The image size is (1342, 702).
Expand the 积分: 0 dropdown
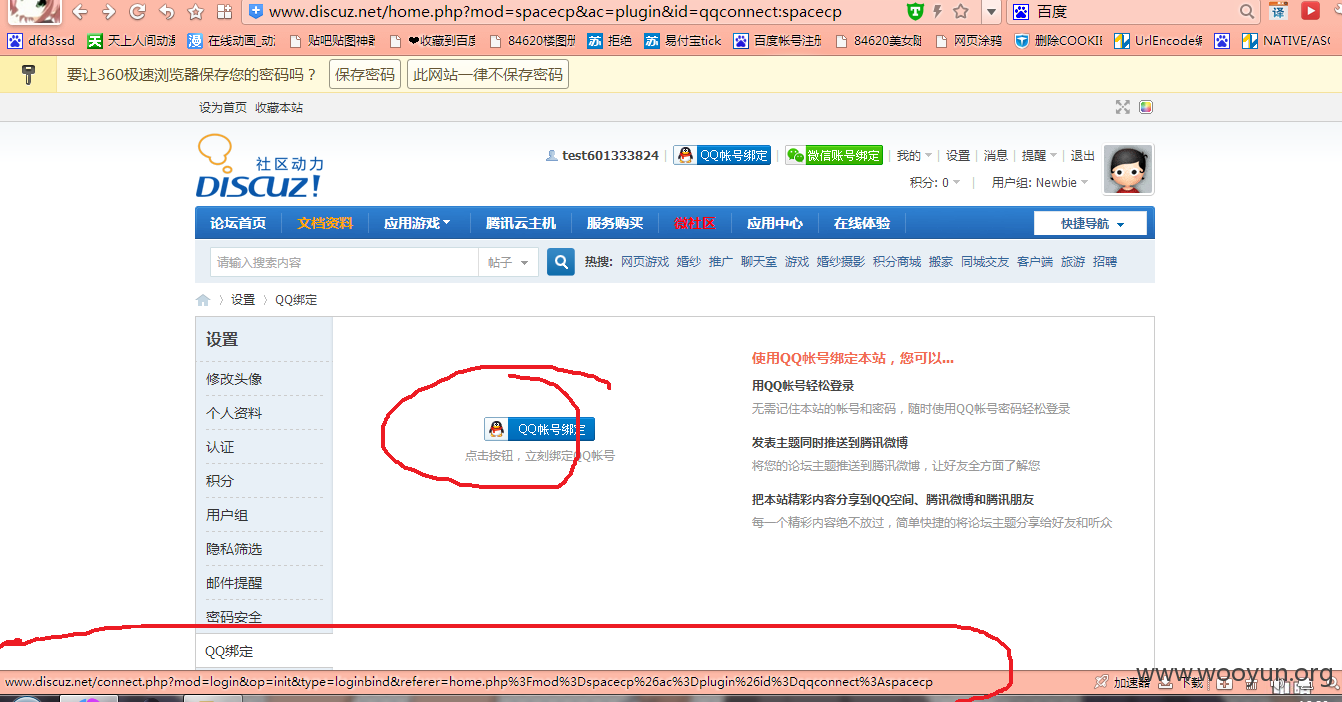(x=935, y=183)
